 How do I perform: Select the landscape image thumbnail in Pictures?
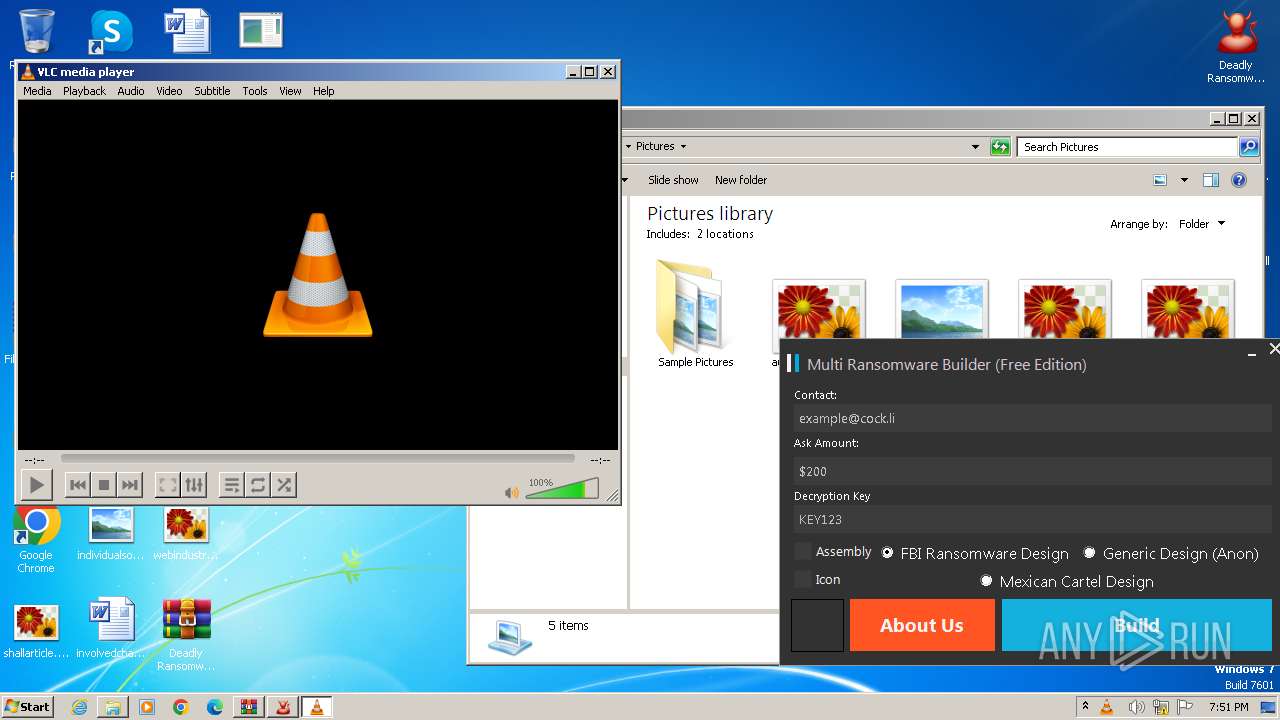point(942,310)
